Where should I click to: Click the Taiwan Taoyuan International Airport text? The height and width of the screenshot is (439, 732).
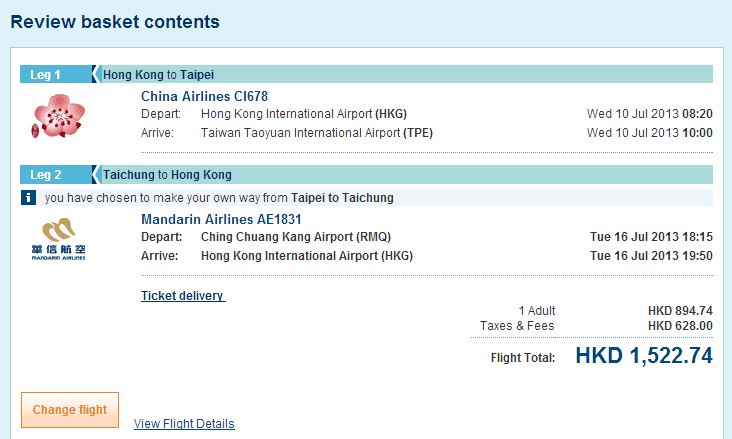316,132
